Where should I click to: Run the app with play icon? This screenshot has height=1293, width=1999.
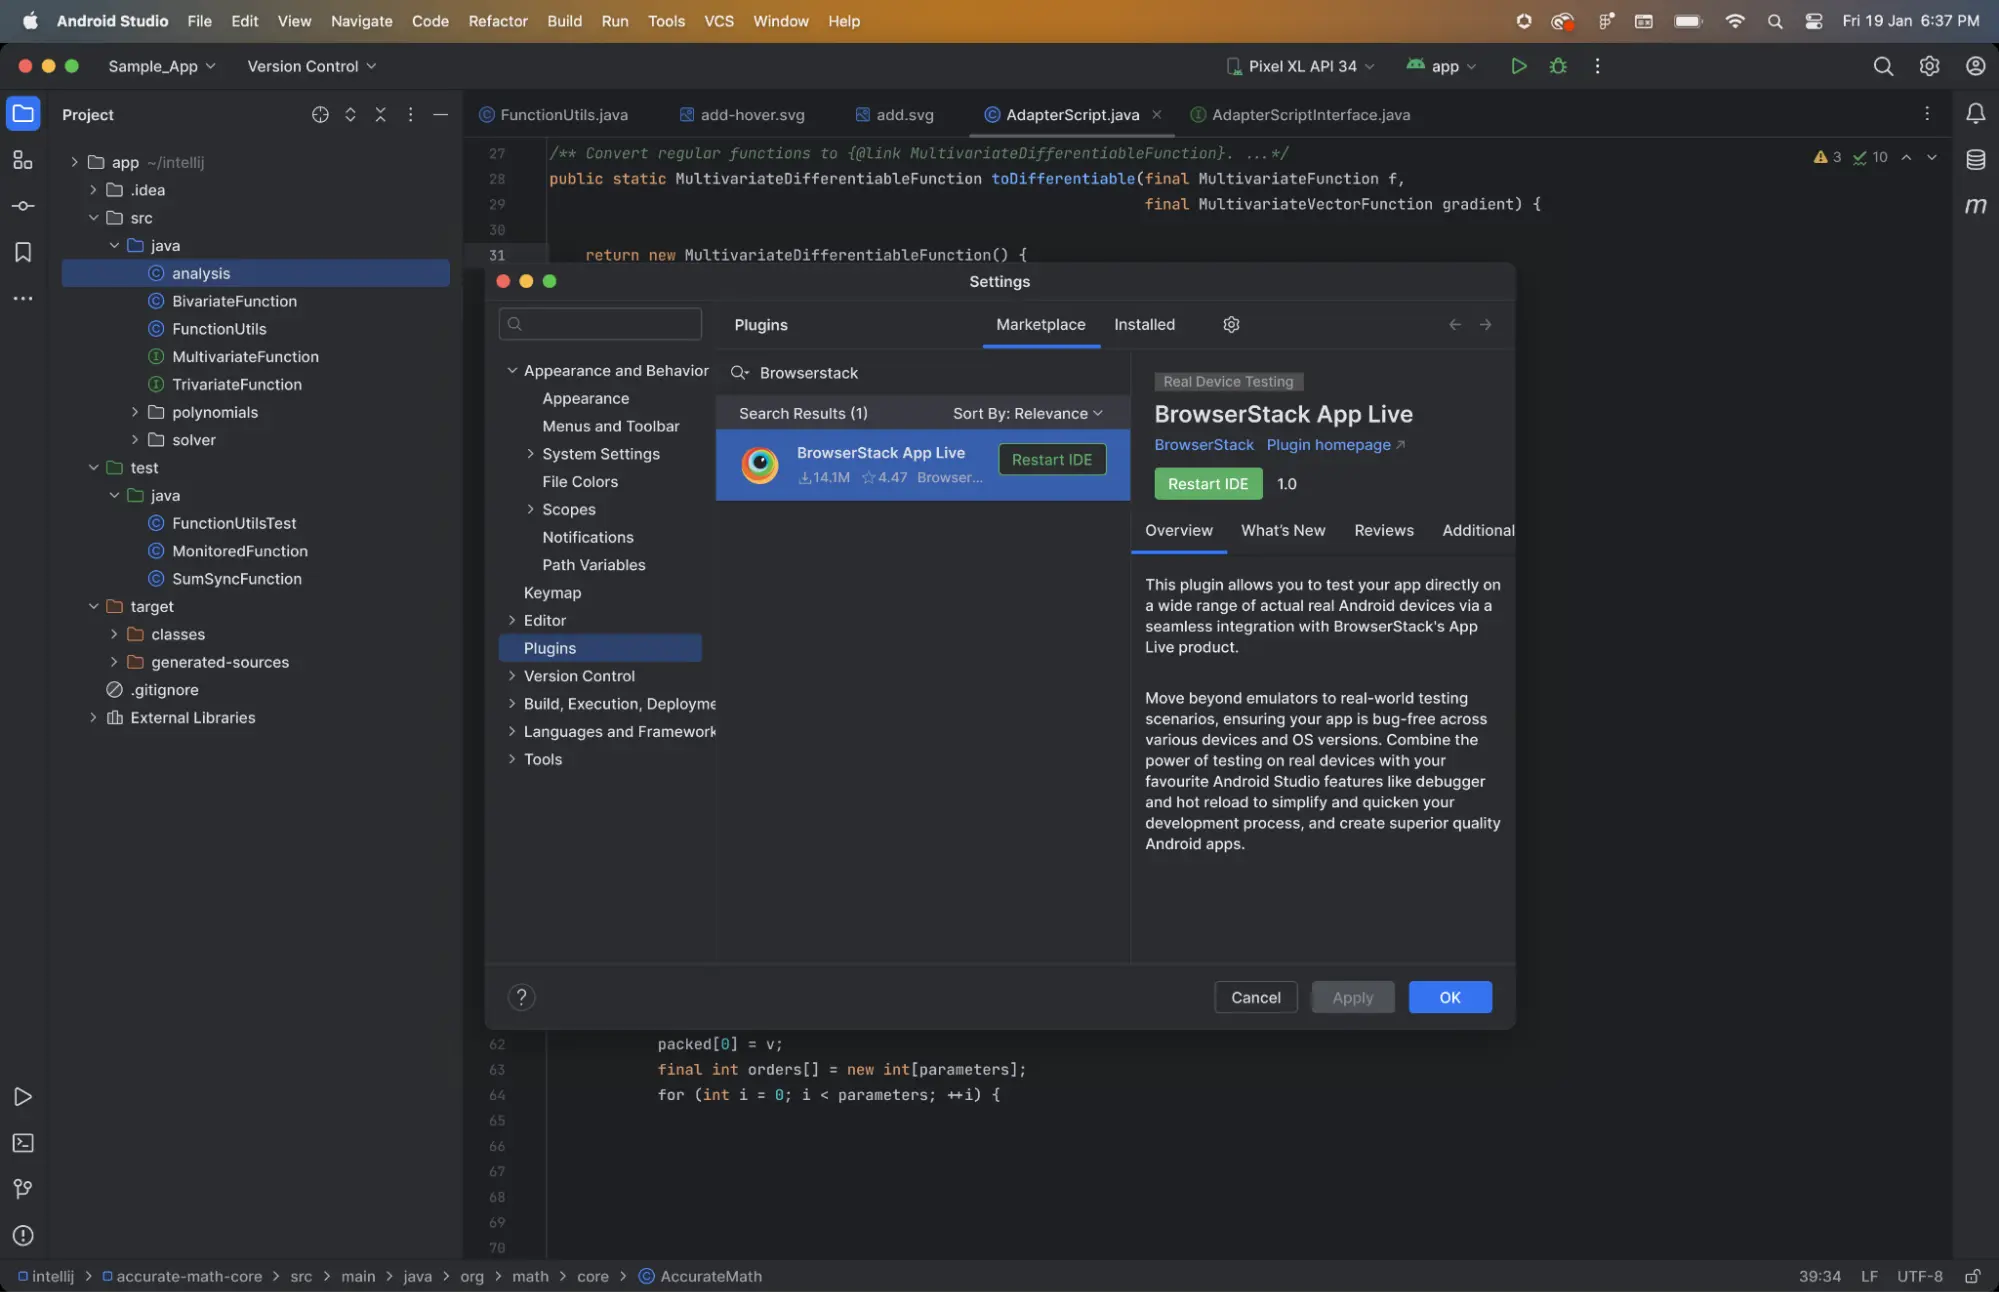1518,66
